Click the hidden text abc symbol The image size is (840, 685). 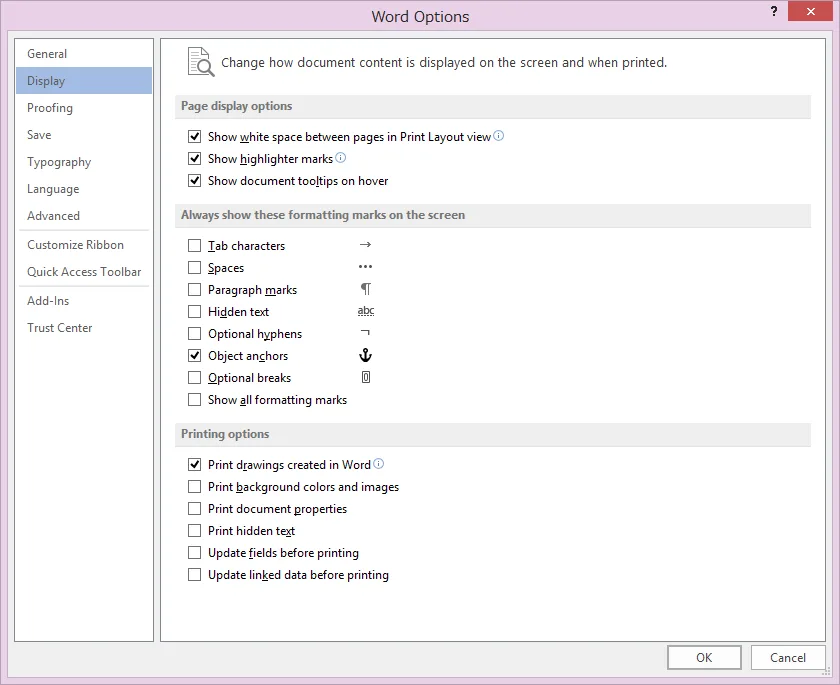point(366,311)
